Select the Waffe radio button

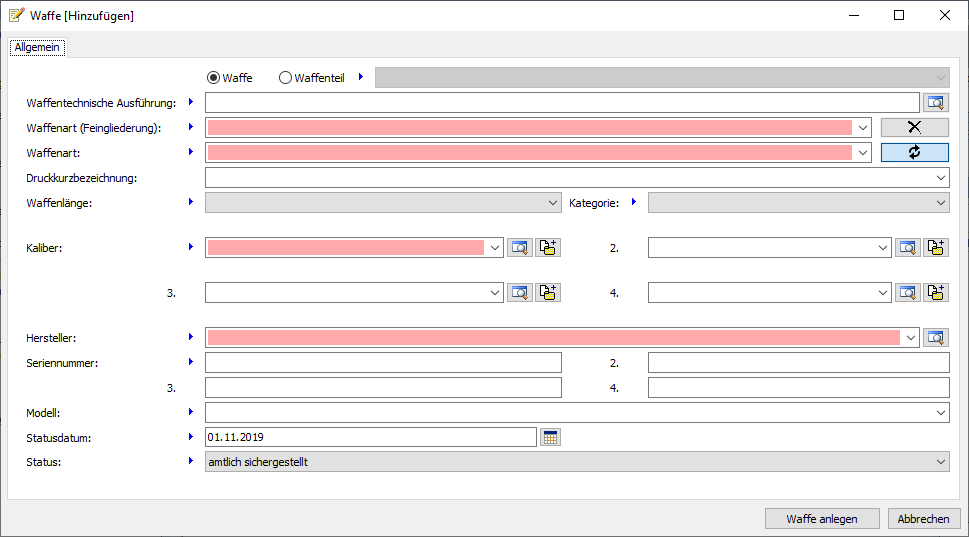213,78
